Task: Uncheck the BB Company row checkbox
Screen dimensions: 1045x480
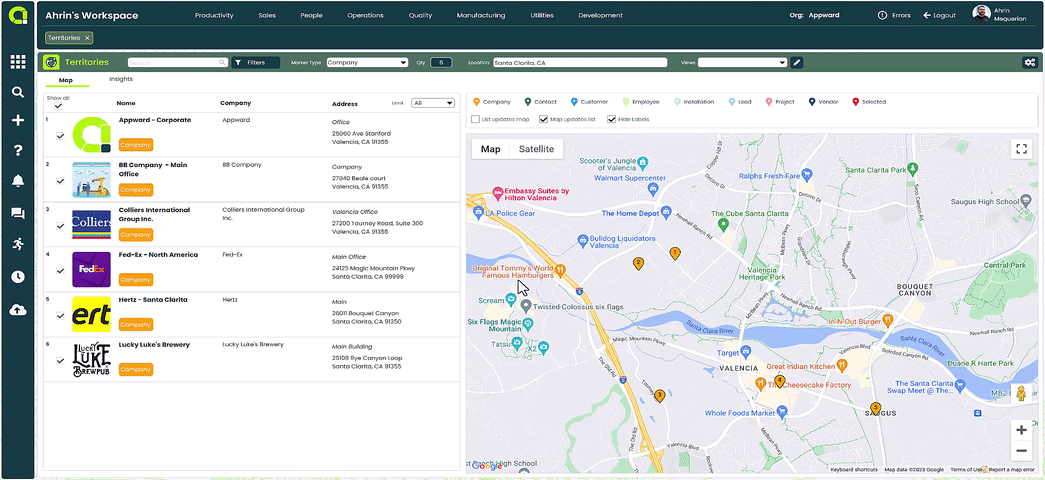Action: (x=61, y=181)
